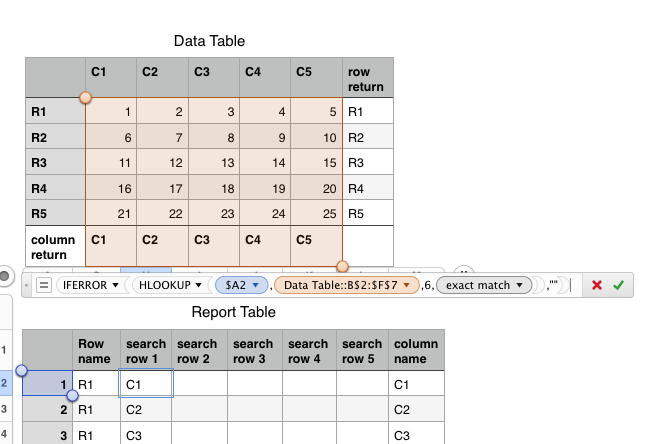This screenshot has height=444, width=664.
Task: Click C3 in the column return row
Action: pos(214,246)
